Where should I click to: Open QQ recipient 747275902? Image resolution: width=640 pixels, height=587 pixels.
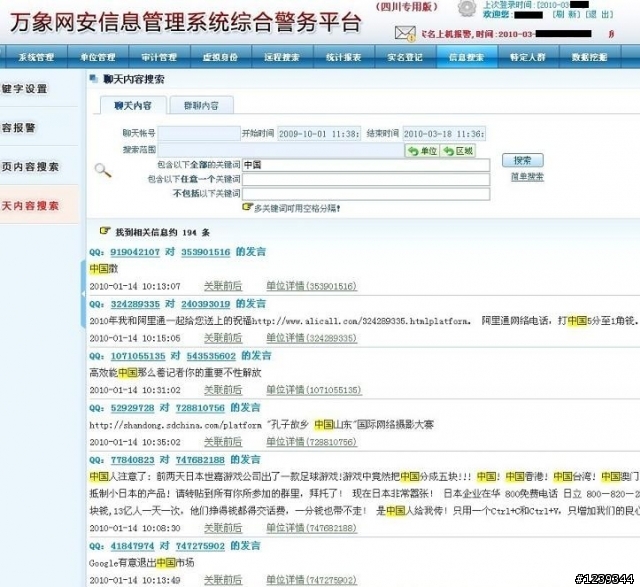click(200, 546)
